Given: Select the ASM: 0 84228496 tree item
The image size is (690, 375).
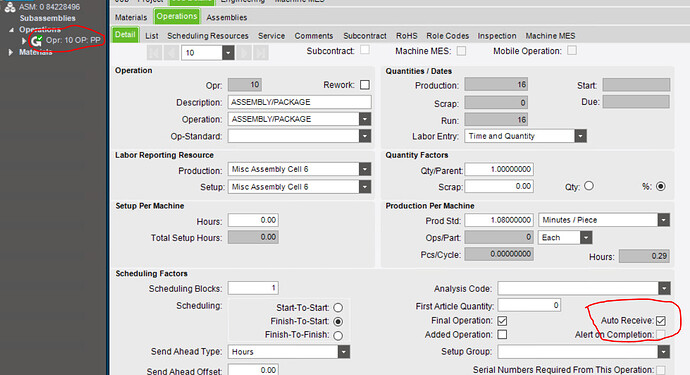Looking at the screenshot, I should pos(49,7).
